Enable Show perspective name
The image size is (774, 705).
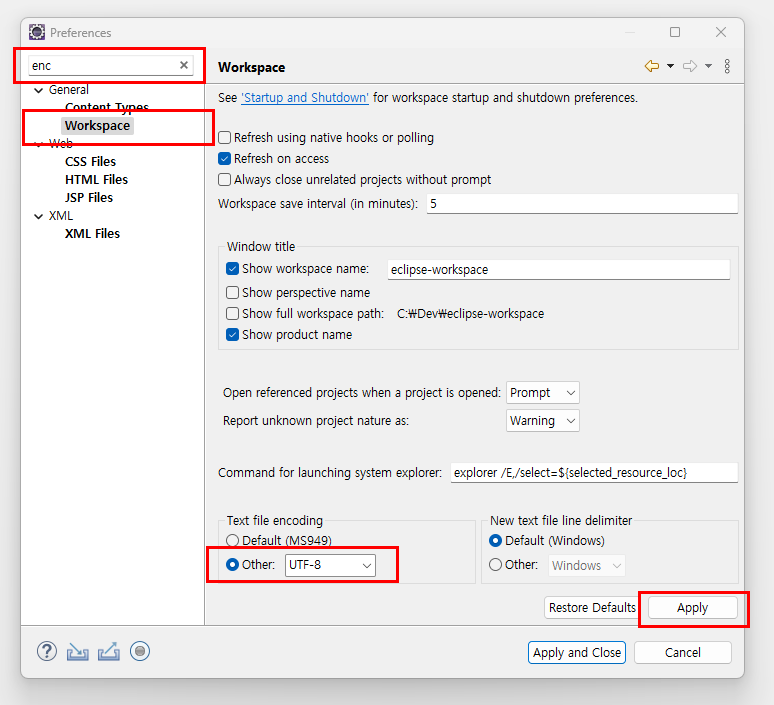(x=232, y=292)
